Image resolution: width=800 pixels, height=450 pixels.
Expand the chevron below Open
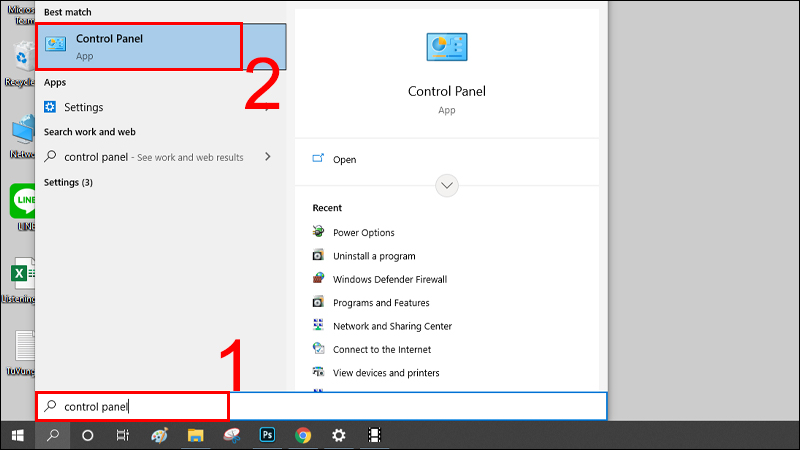pyautogui.click(x=447, y=185)
